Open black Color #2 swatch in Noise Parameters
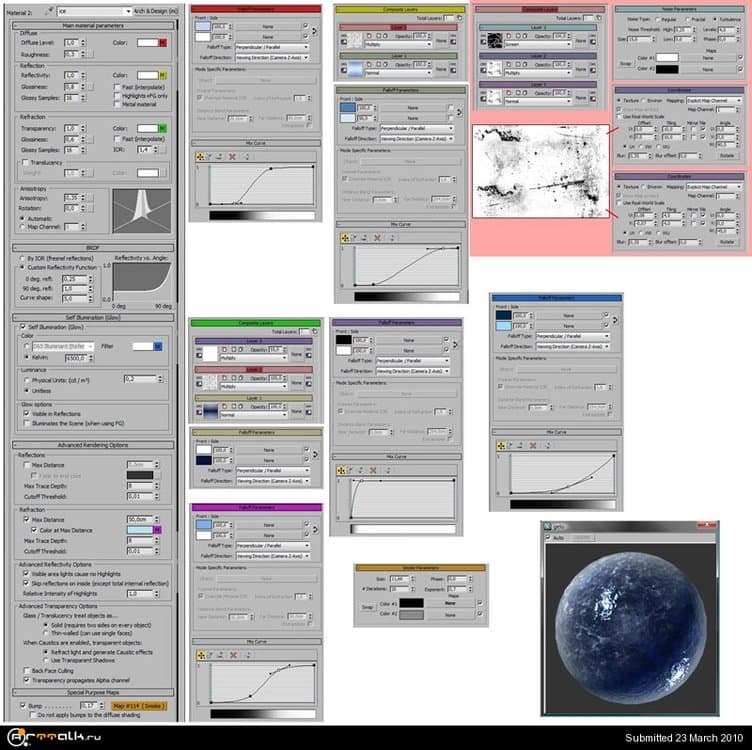Screen dimensions: 752x750 (667, 70)
